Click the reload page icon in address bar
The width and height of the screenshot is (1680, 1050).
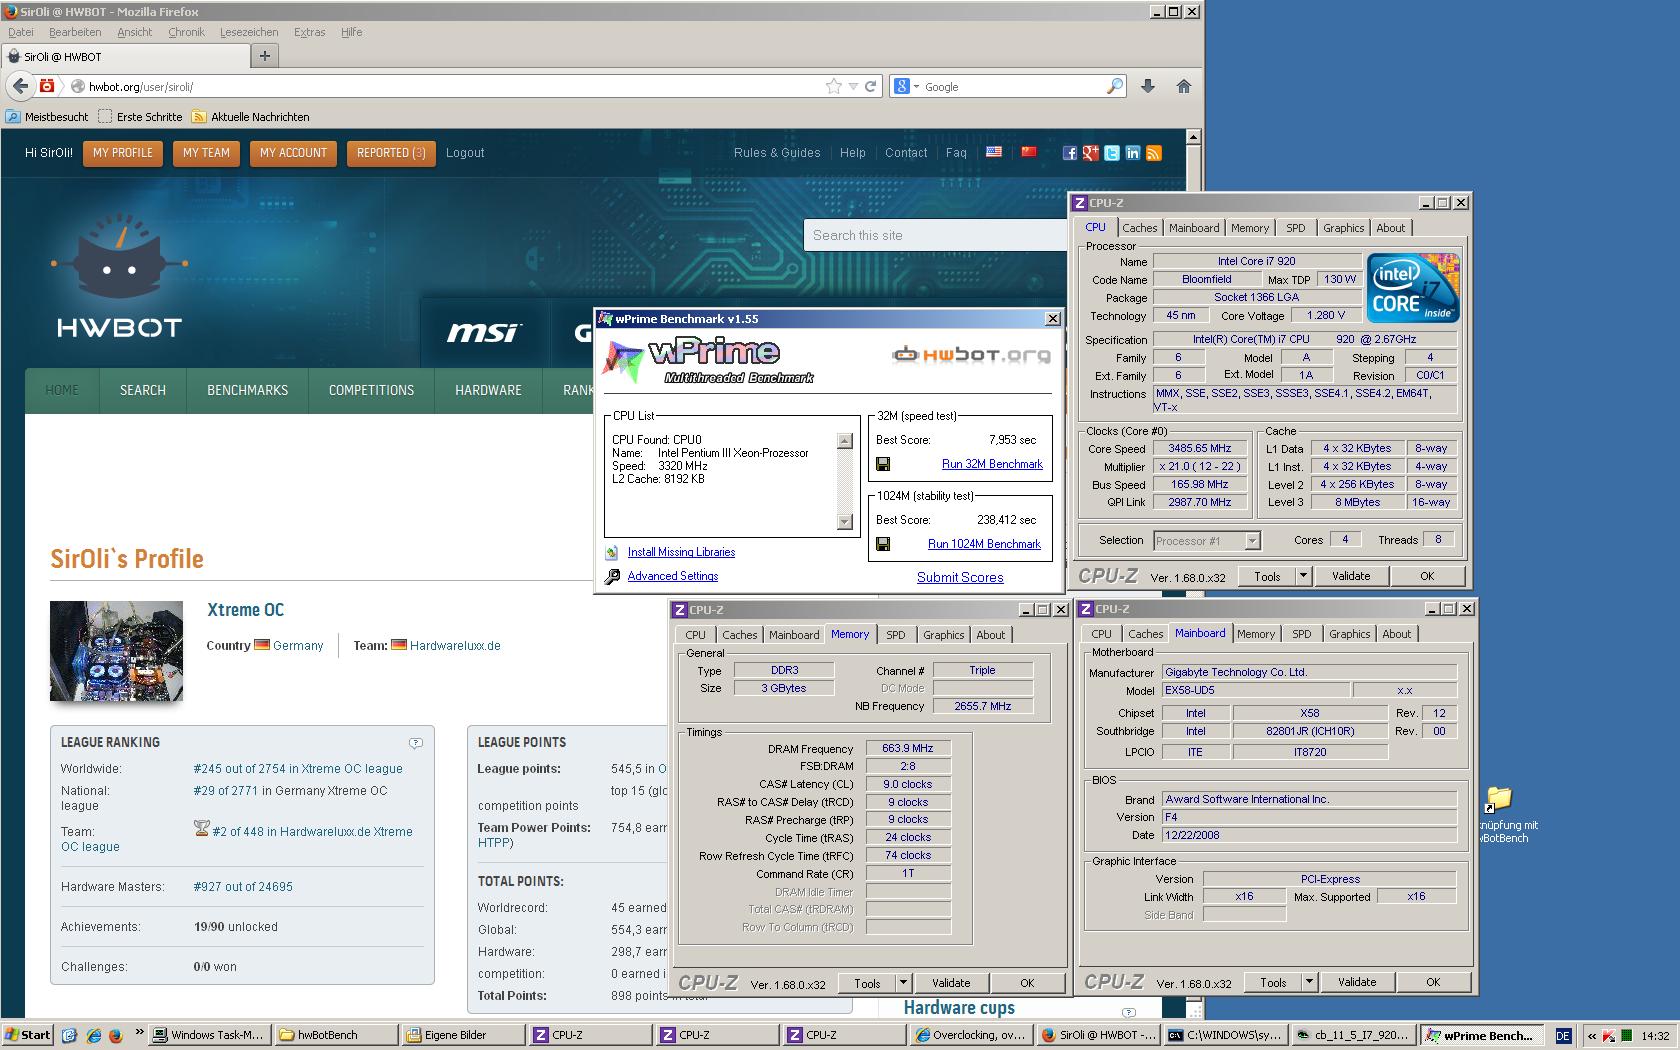tap(870, 86)
